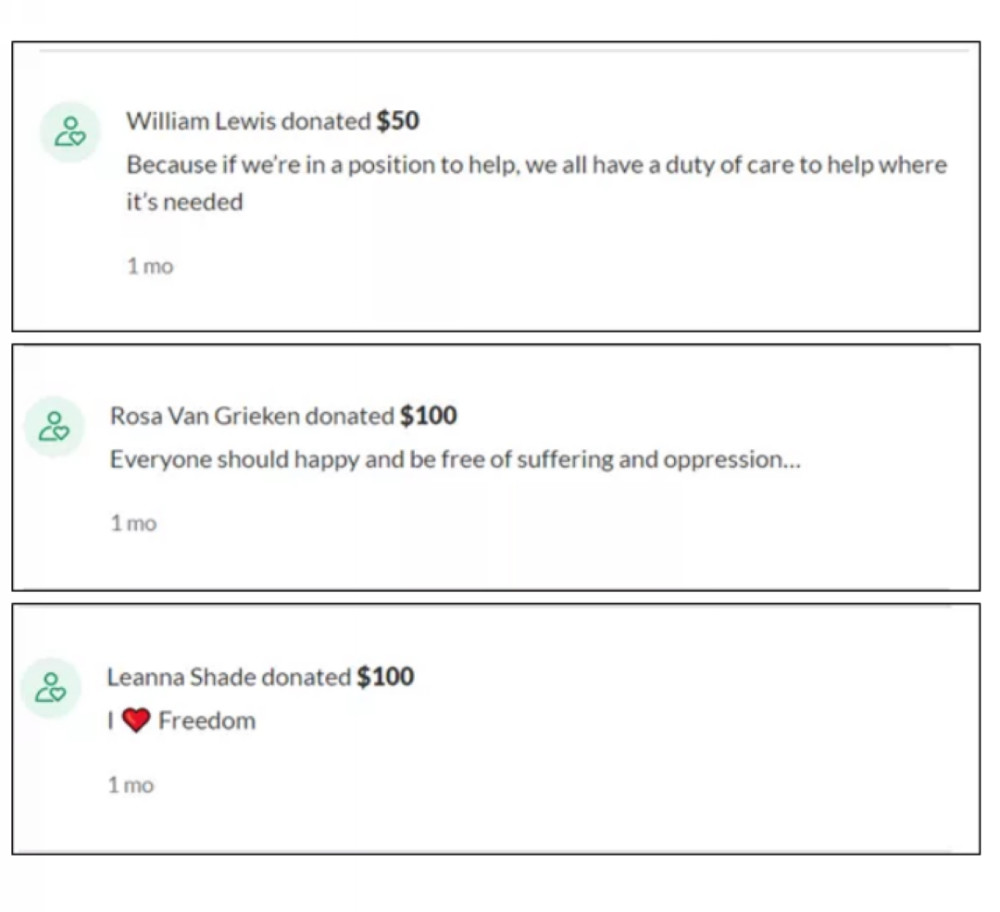The image size is (1000, 912).
Task: Click the comment about duty of care to help
Action: coord(536,184)
